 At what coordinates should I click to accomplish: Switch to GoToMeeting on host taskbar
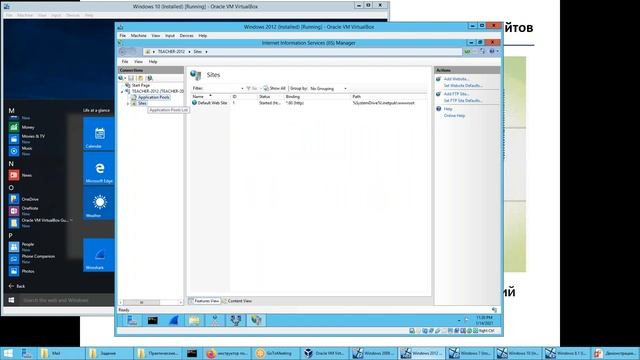click(275, 353)
